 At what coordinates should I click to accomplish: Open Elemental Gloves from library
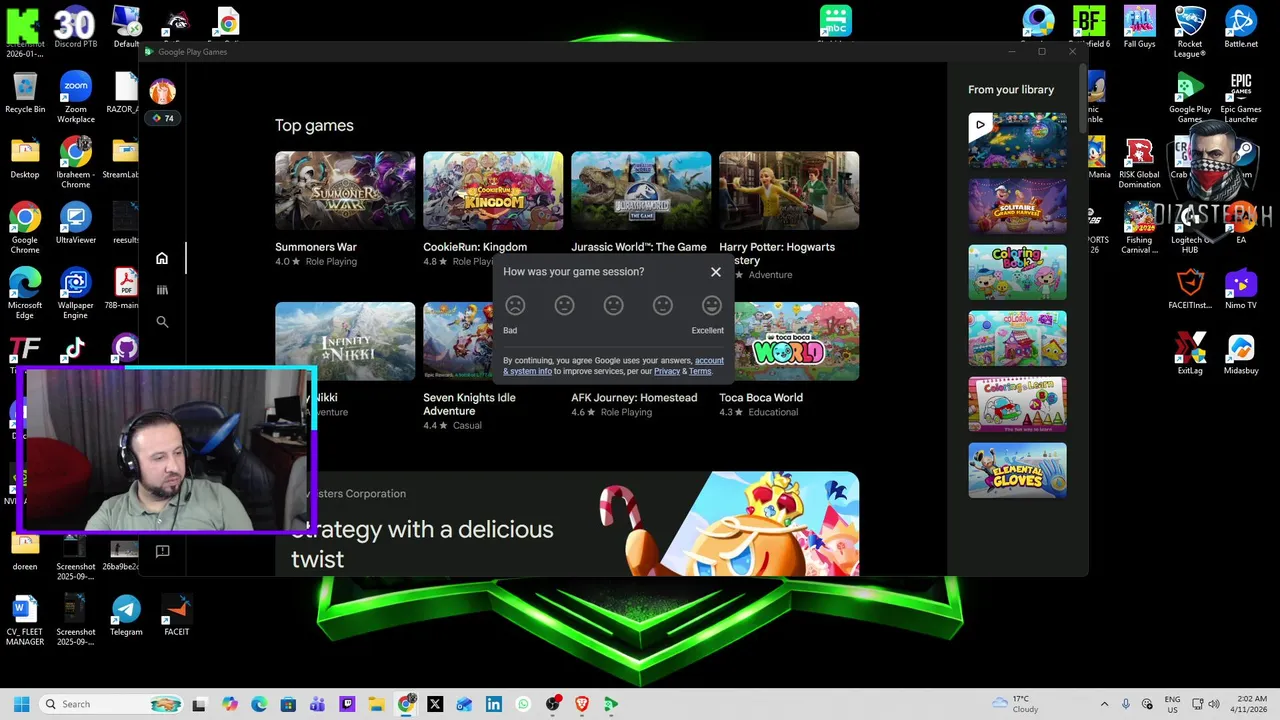[x=1017, y=470]
